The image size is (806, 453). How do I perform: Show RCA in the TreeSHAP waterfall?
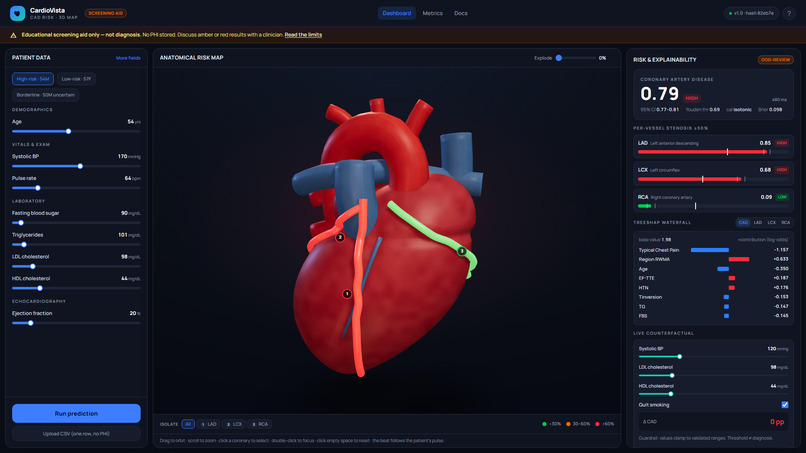click(785, 223)
